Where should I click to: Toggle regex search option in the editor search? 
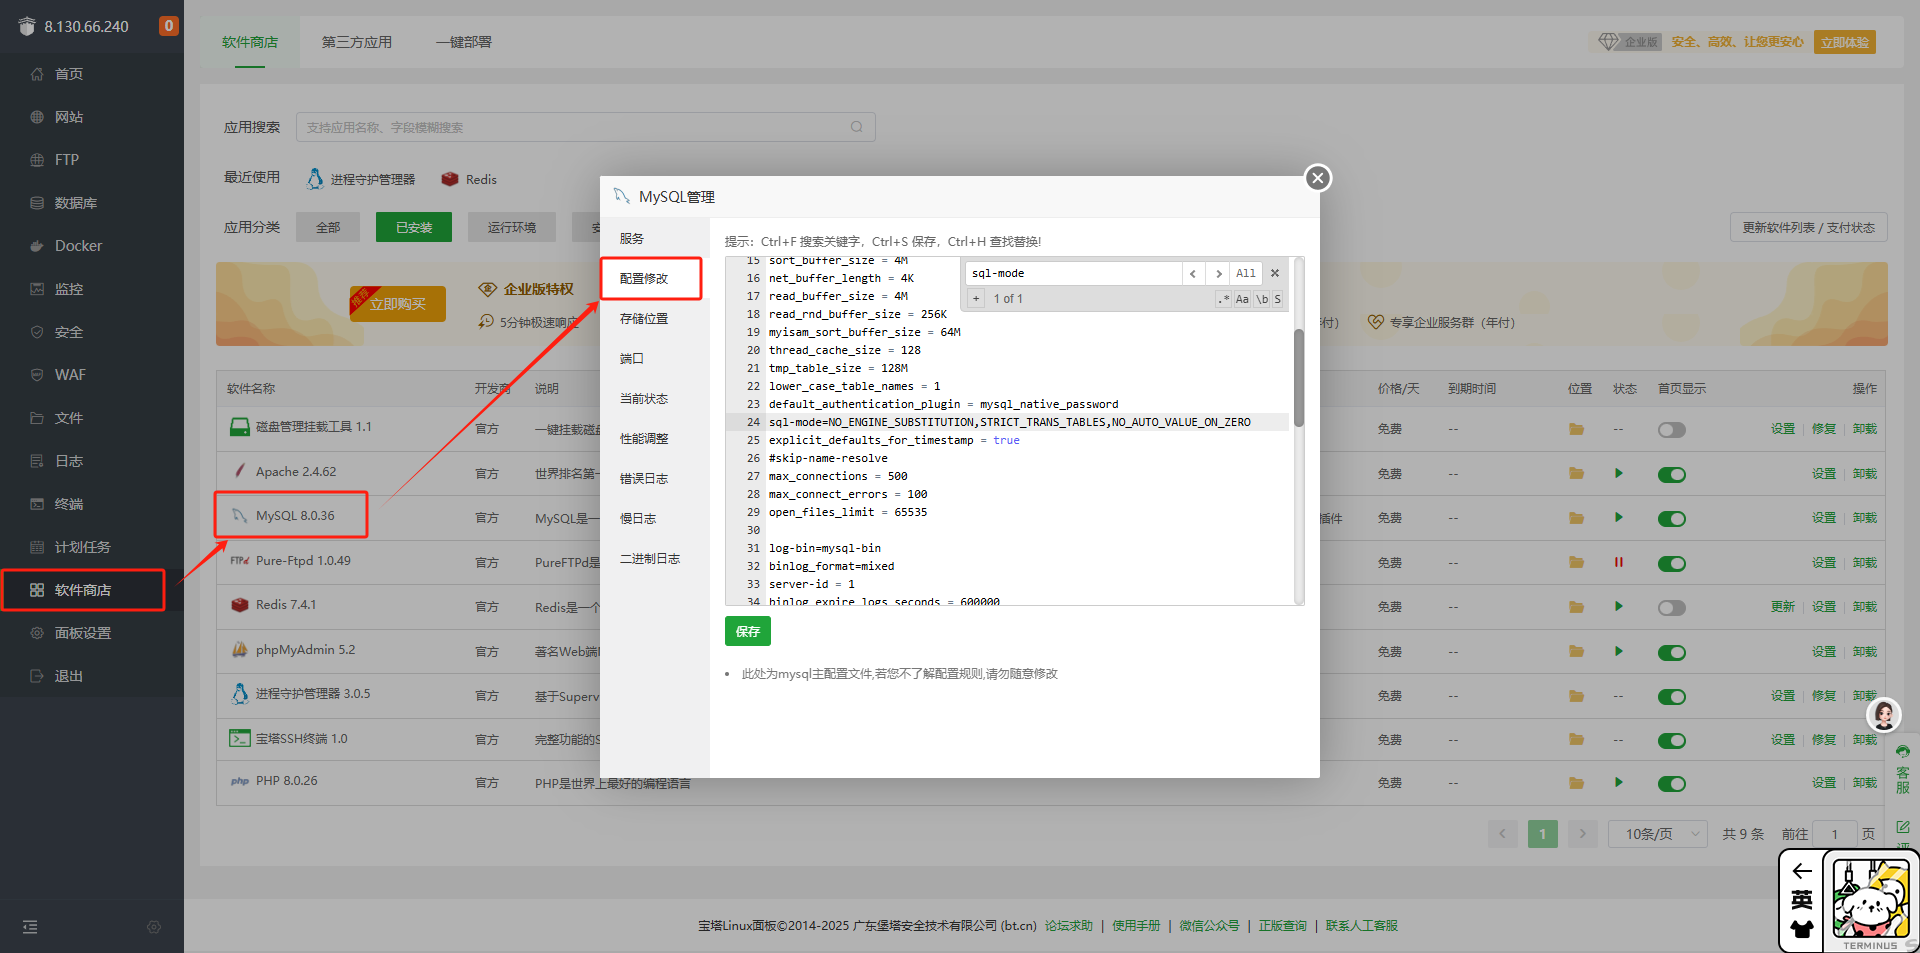click(x=1223, y=299)
